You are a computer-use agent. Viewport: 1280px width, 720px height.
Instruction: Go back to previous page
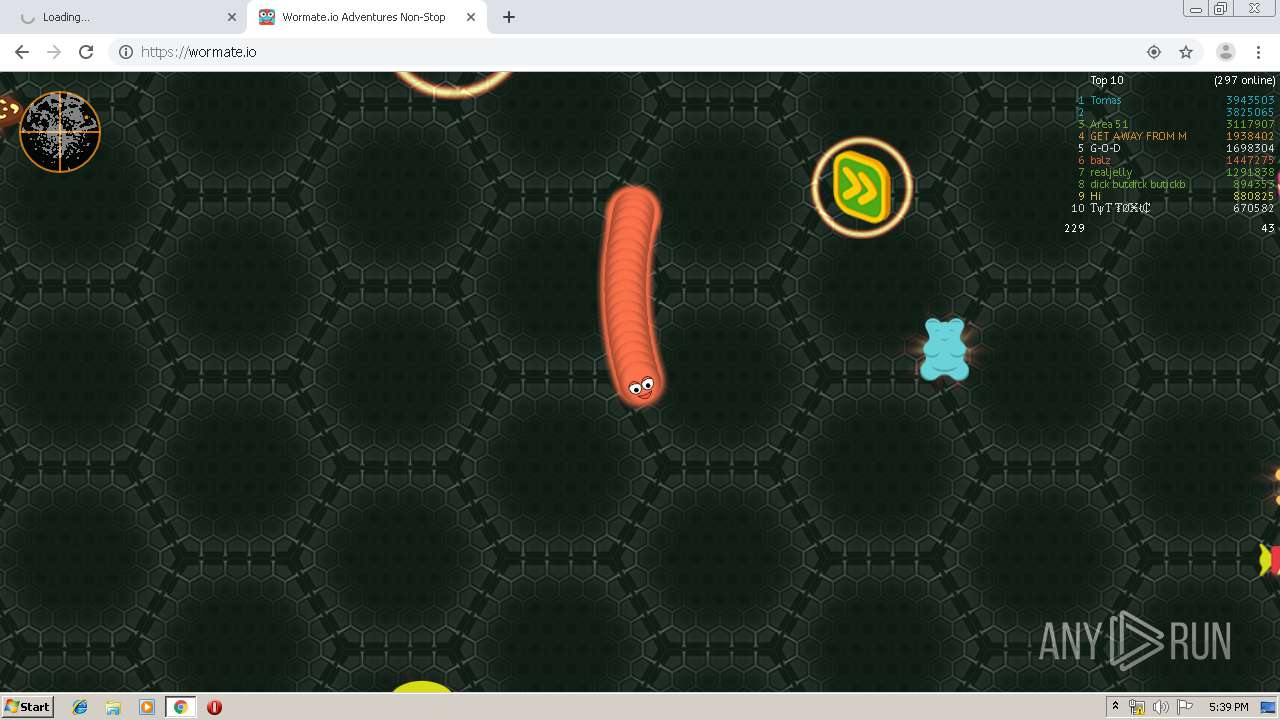point(22,52)
